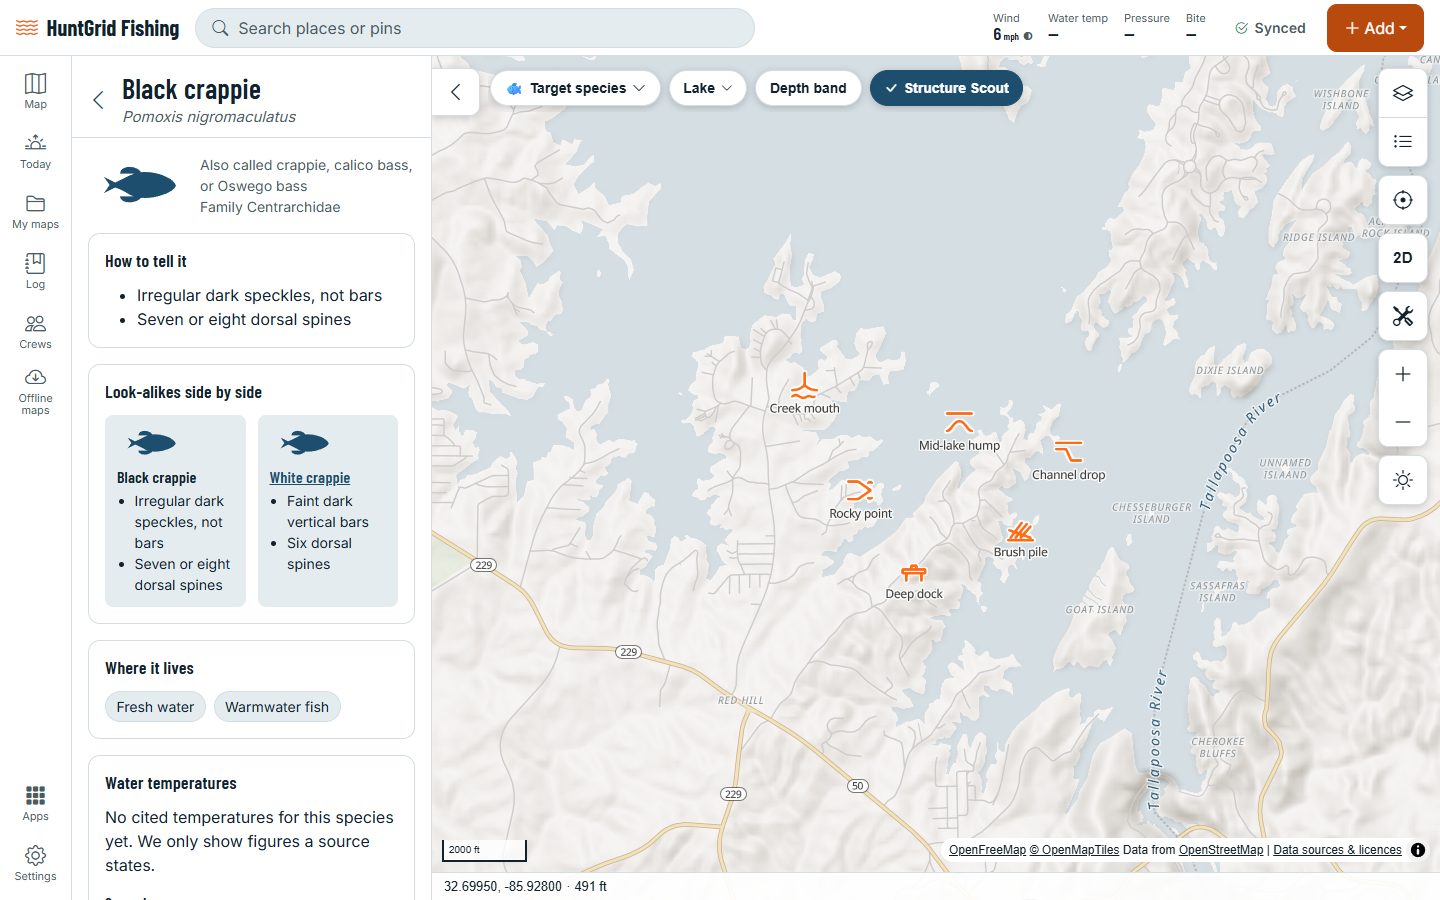Open the map measuring tools

click(1403, 316)
